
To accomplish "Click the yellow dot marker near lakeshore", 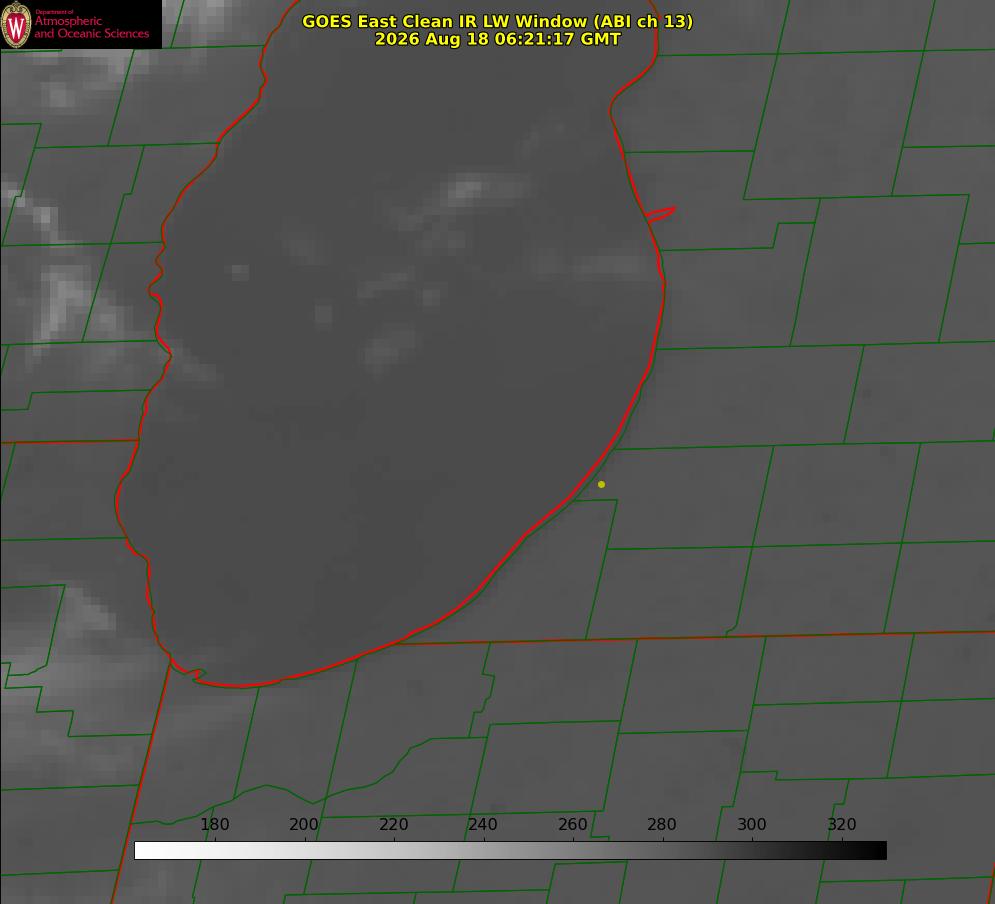I will pyautogui.click(x=602, y=484).
